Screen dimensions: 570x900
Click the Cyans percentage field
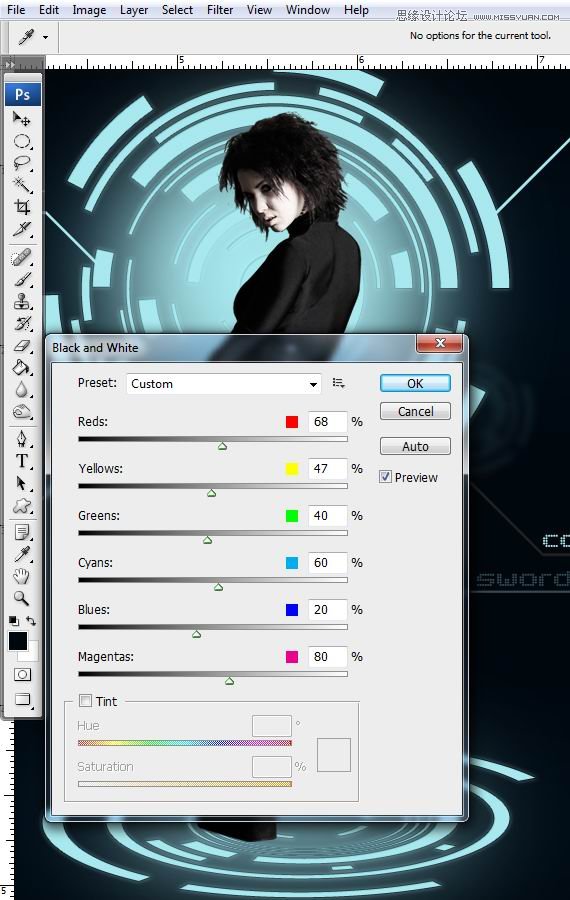pyautogui.click(x=327, y=562)
